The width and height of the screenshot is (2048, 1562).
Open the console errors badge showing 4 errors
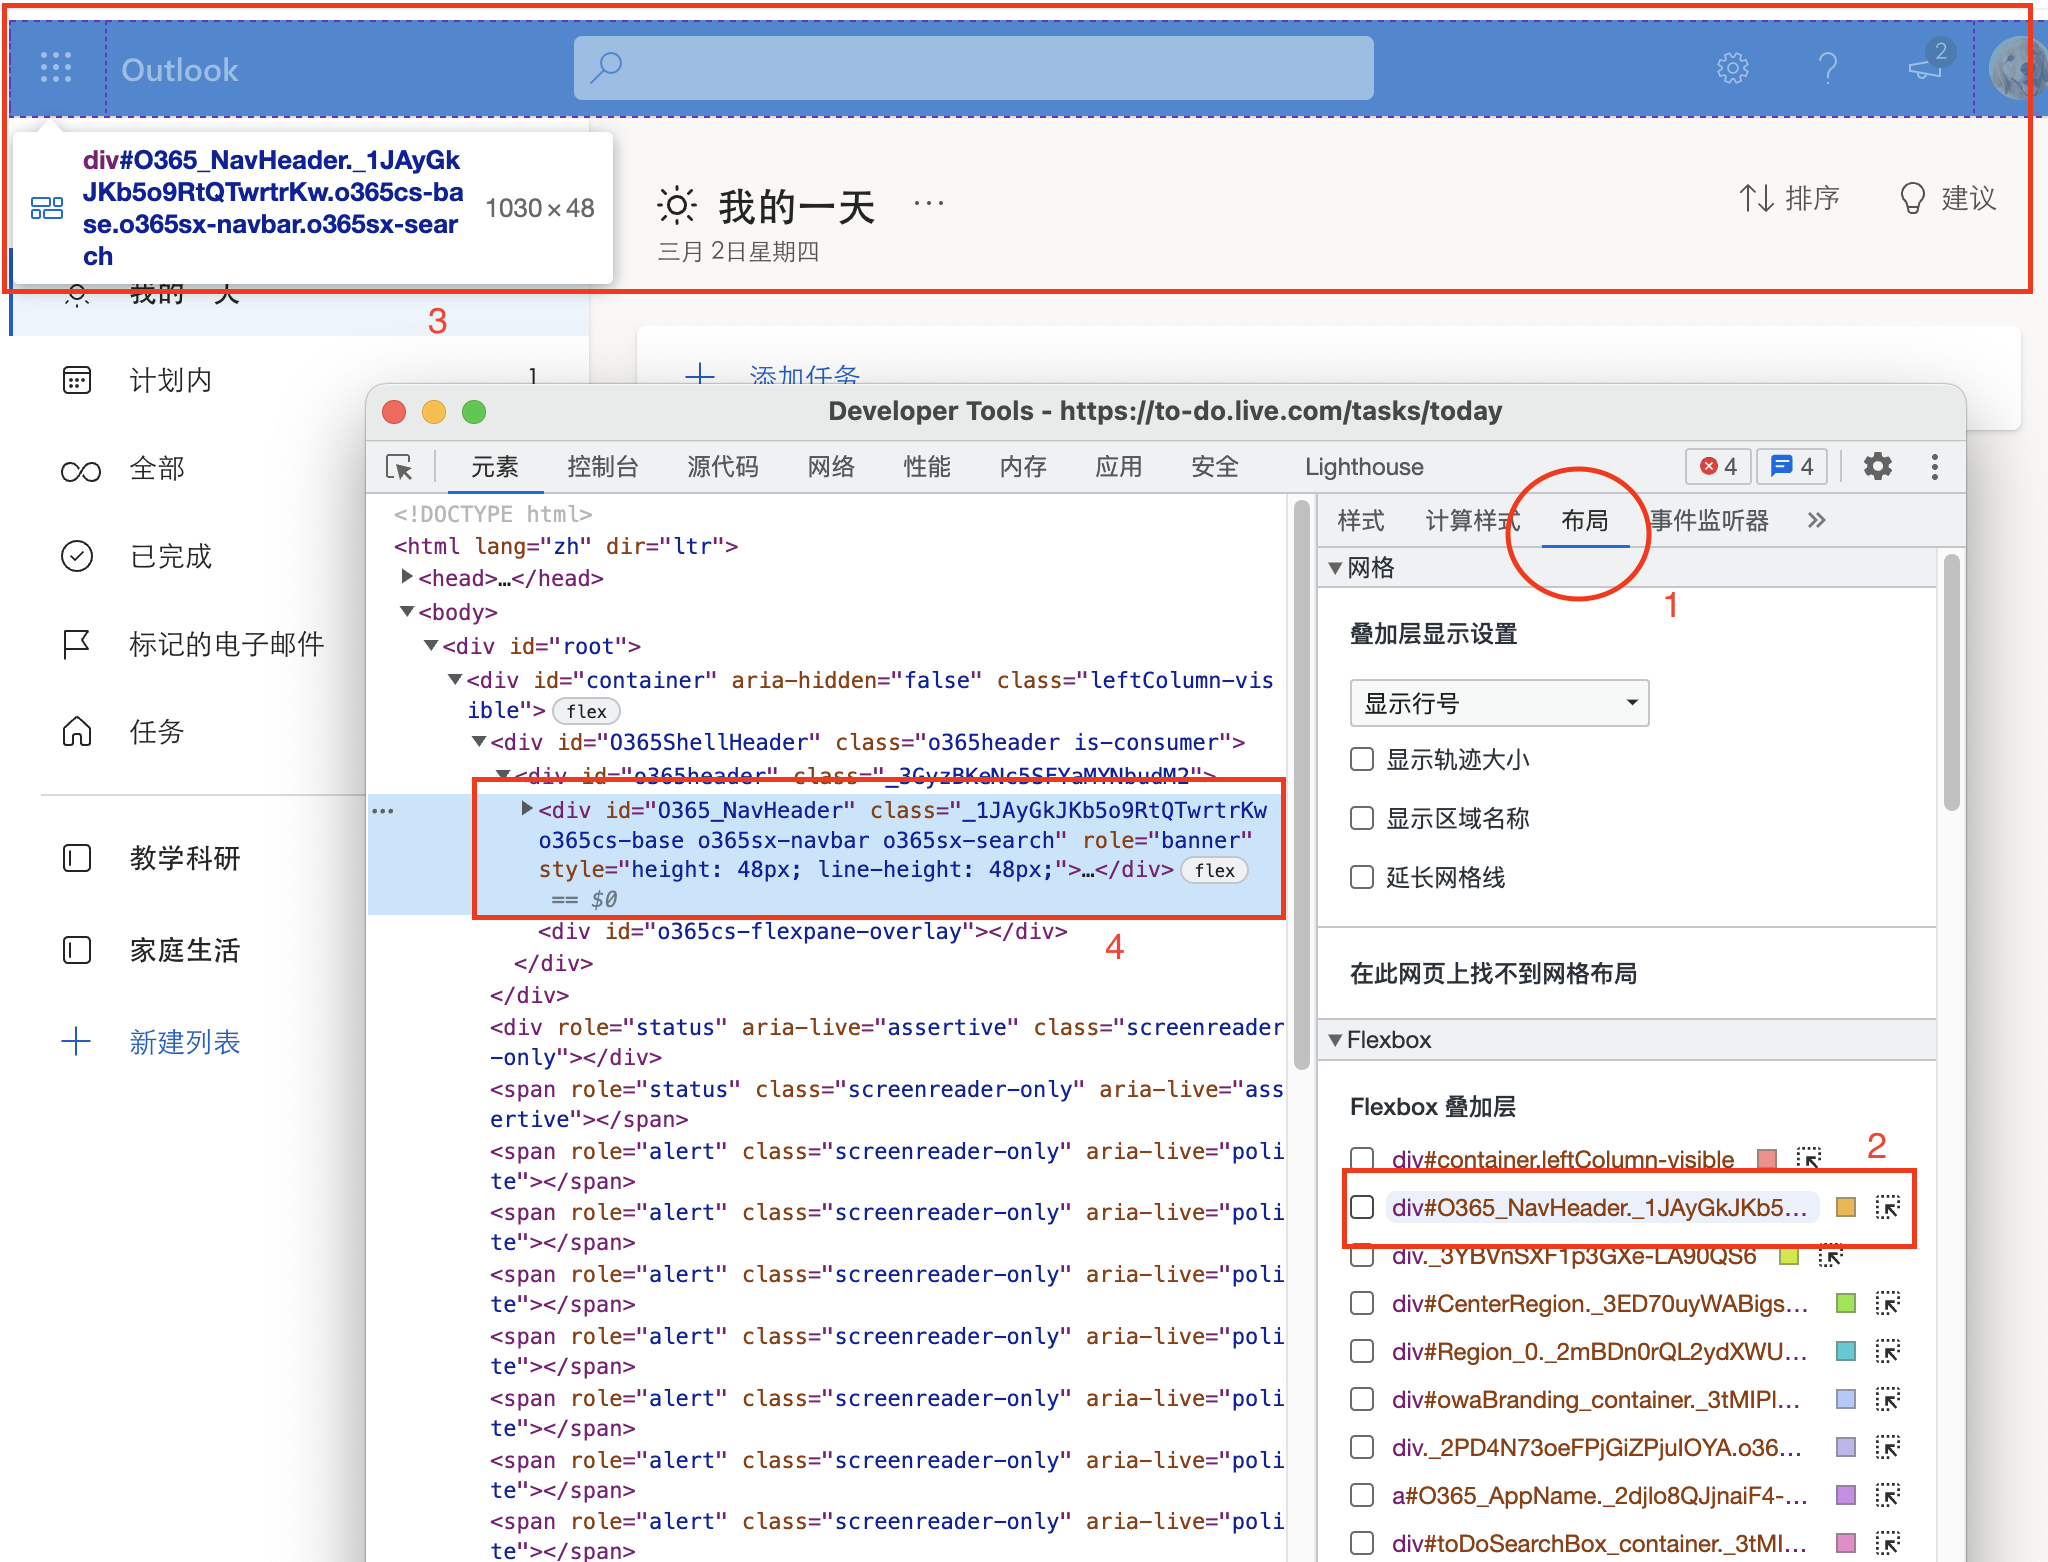1717,466
